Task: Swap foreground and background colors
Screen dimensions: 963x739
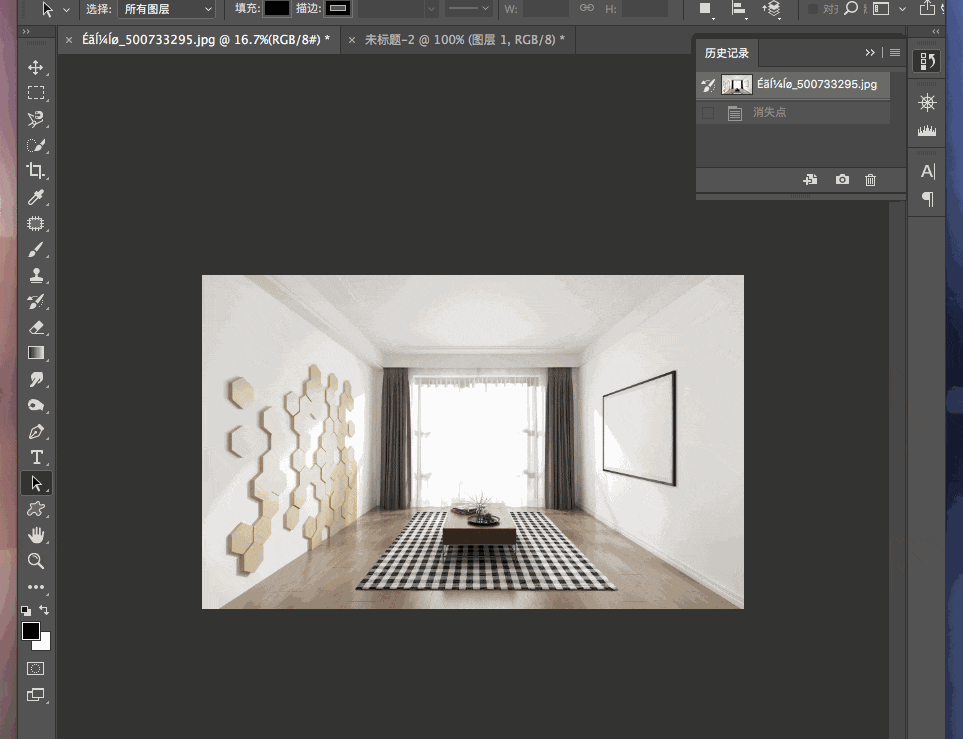Action: [x=44, y=610]
